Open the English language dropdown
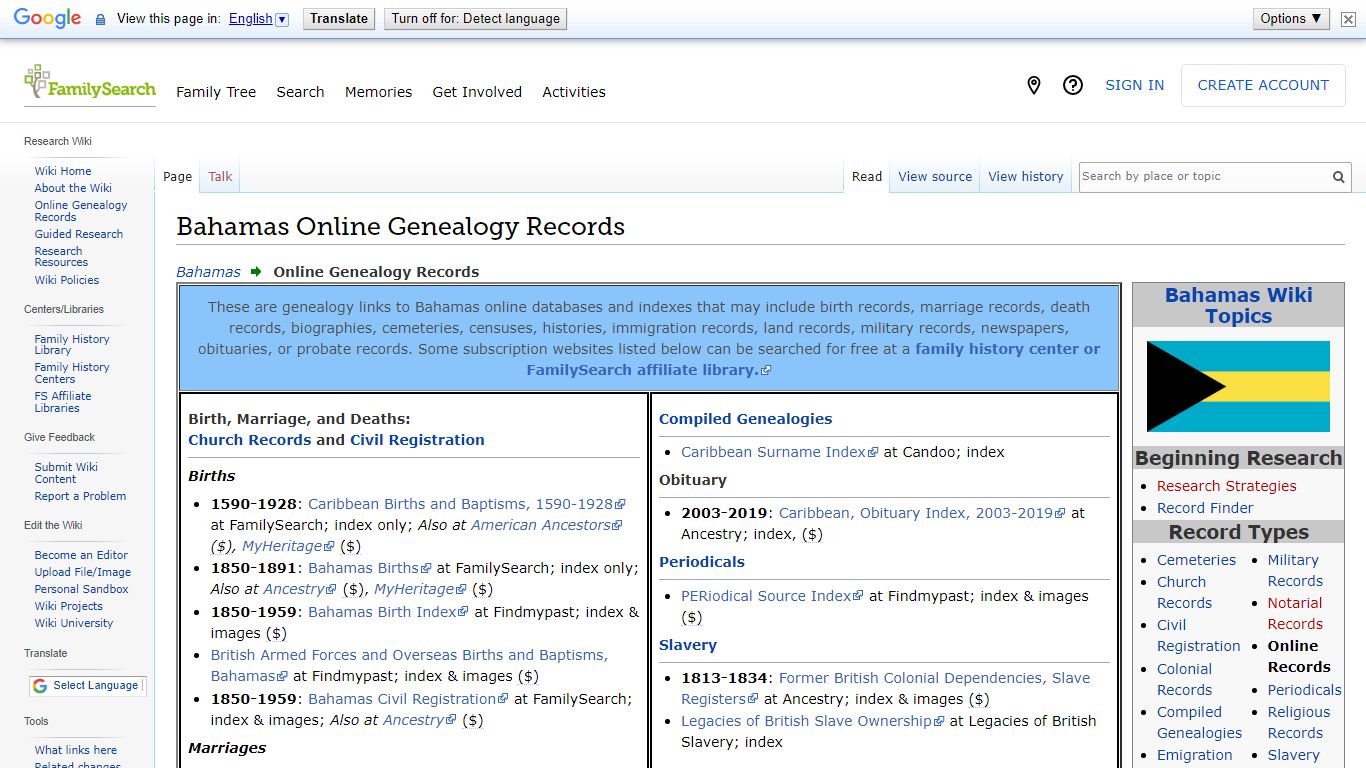This screenshot has height=768, width=1366. (x=258, y=19)
